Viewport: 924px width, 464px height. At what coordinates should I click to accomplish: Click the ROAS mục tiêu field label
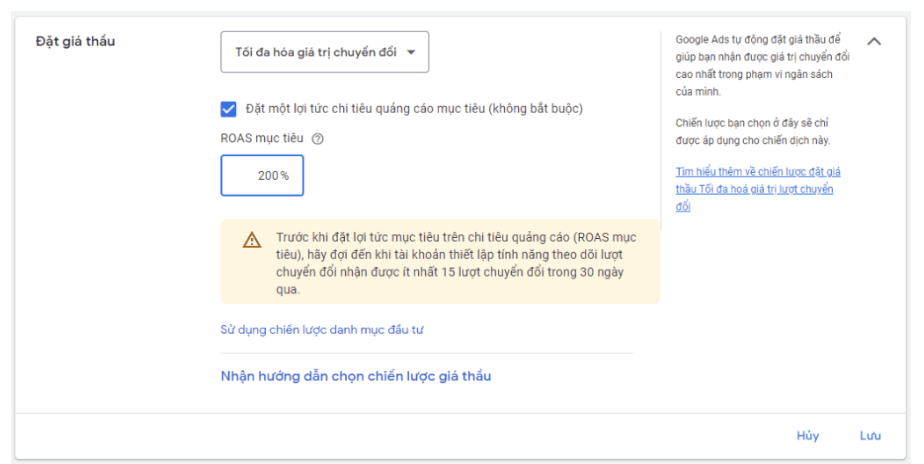tap(263, 139)
